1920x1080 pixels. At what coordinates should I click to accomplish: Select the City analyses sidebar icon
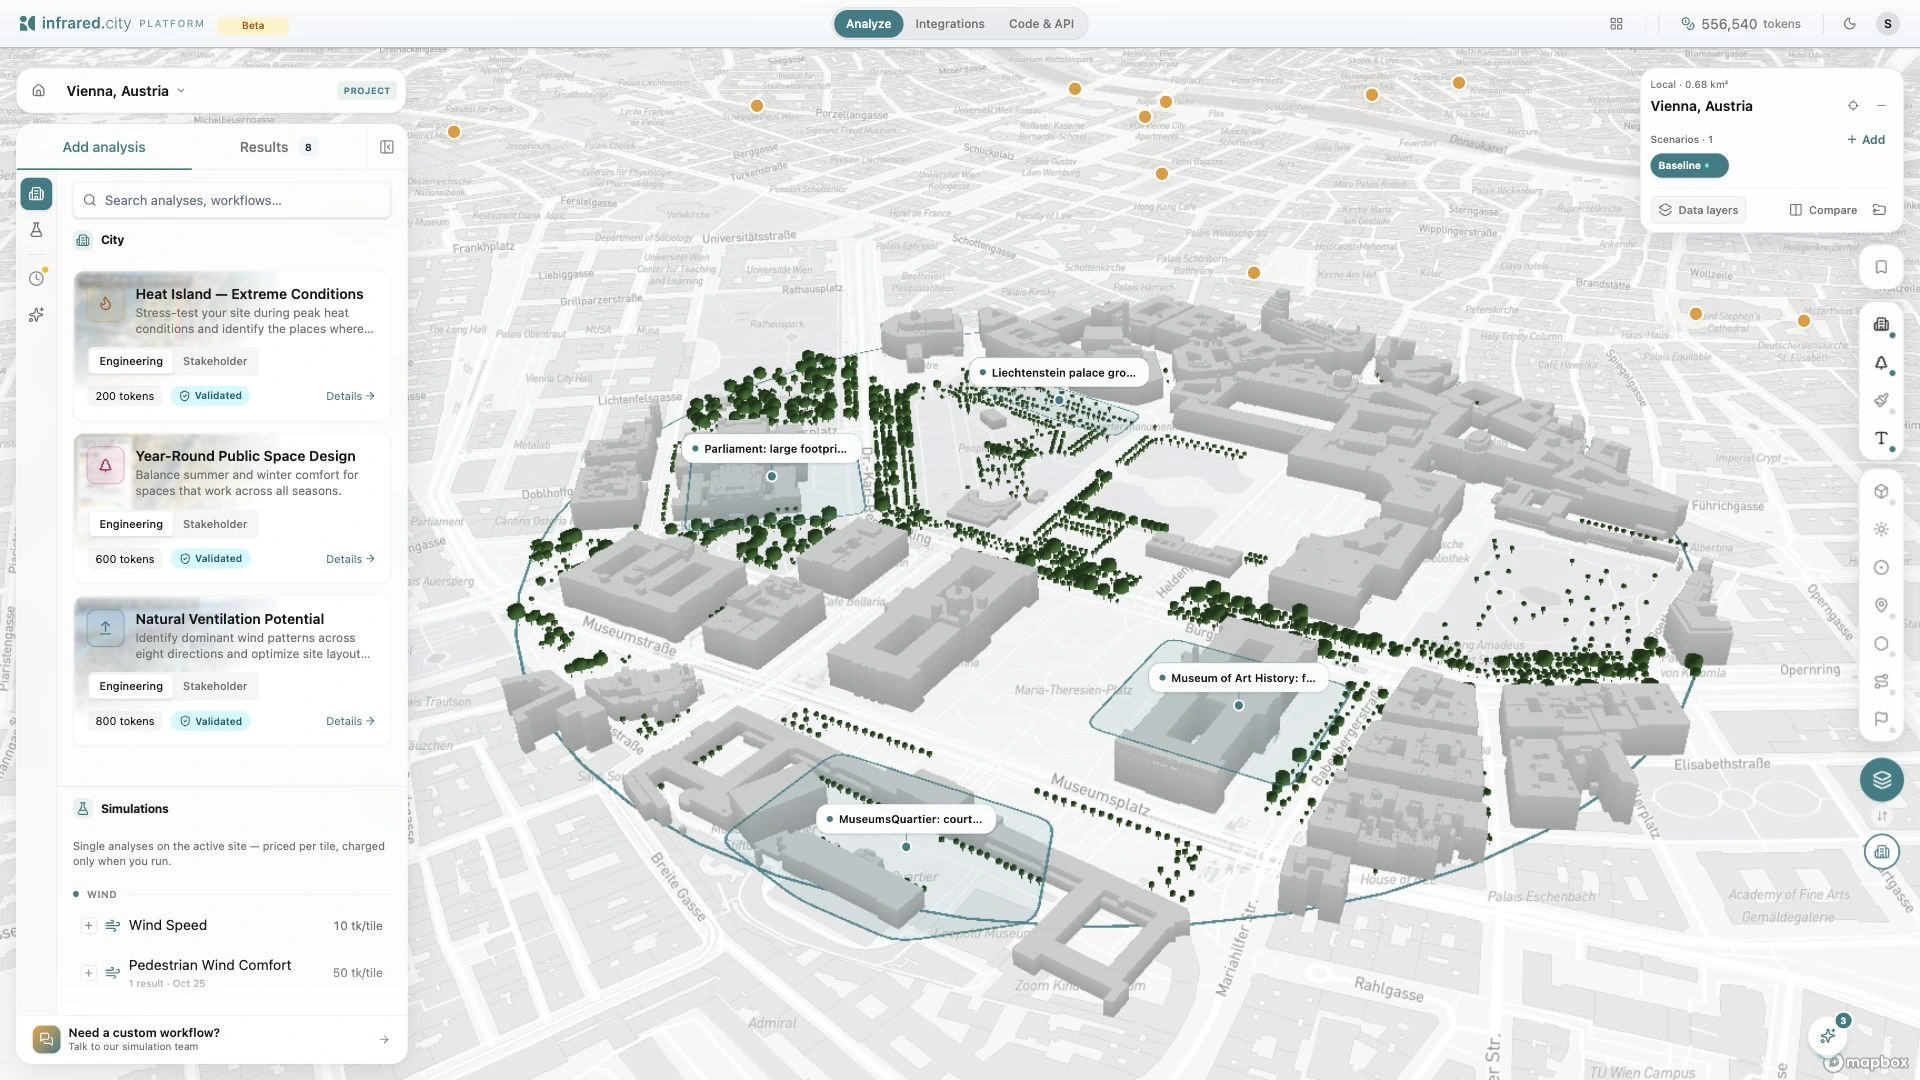(37, 194)
